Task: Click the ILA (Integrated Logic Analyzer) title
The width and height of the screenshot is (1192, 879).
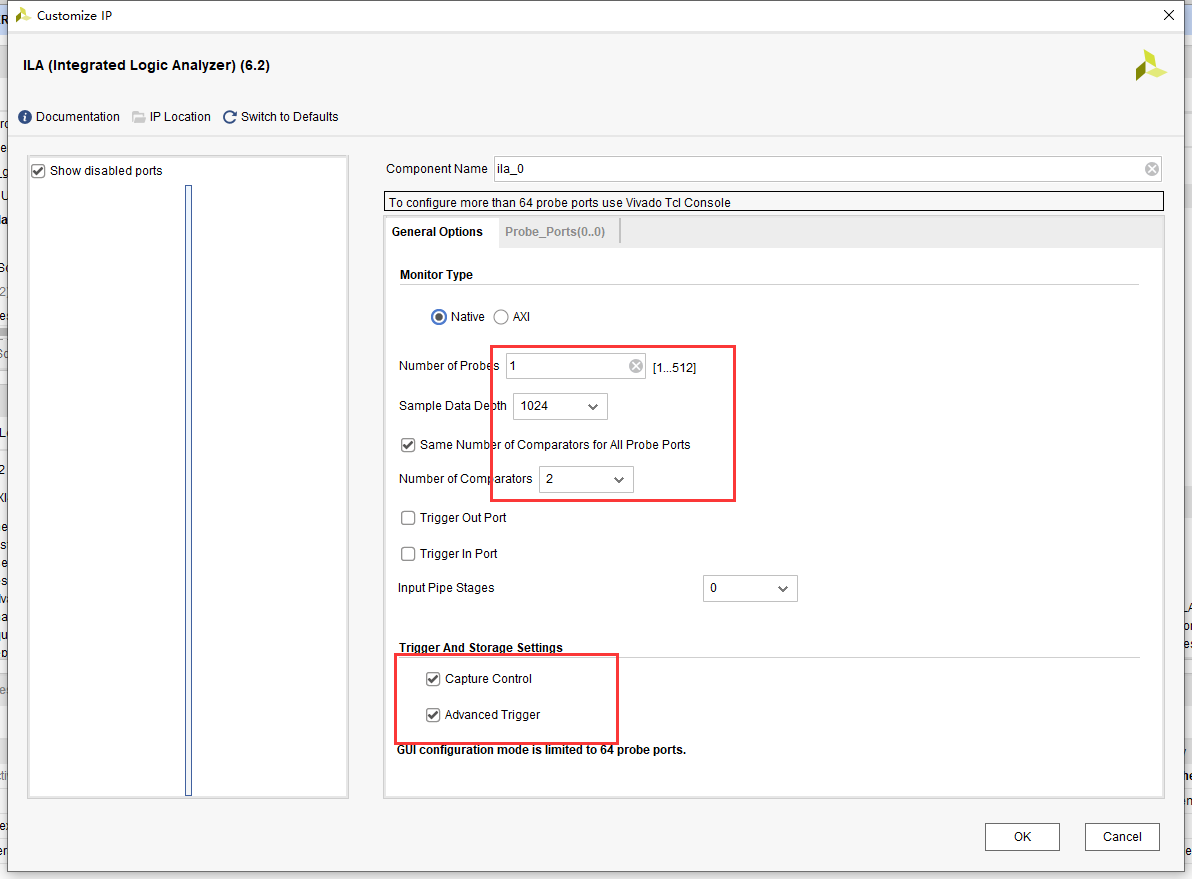Action: tap(146, 65)
